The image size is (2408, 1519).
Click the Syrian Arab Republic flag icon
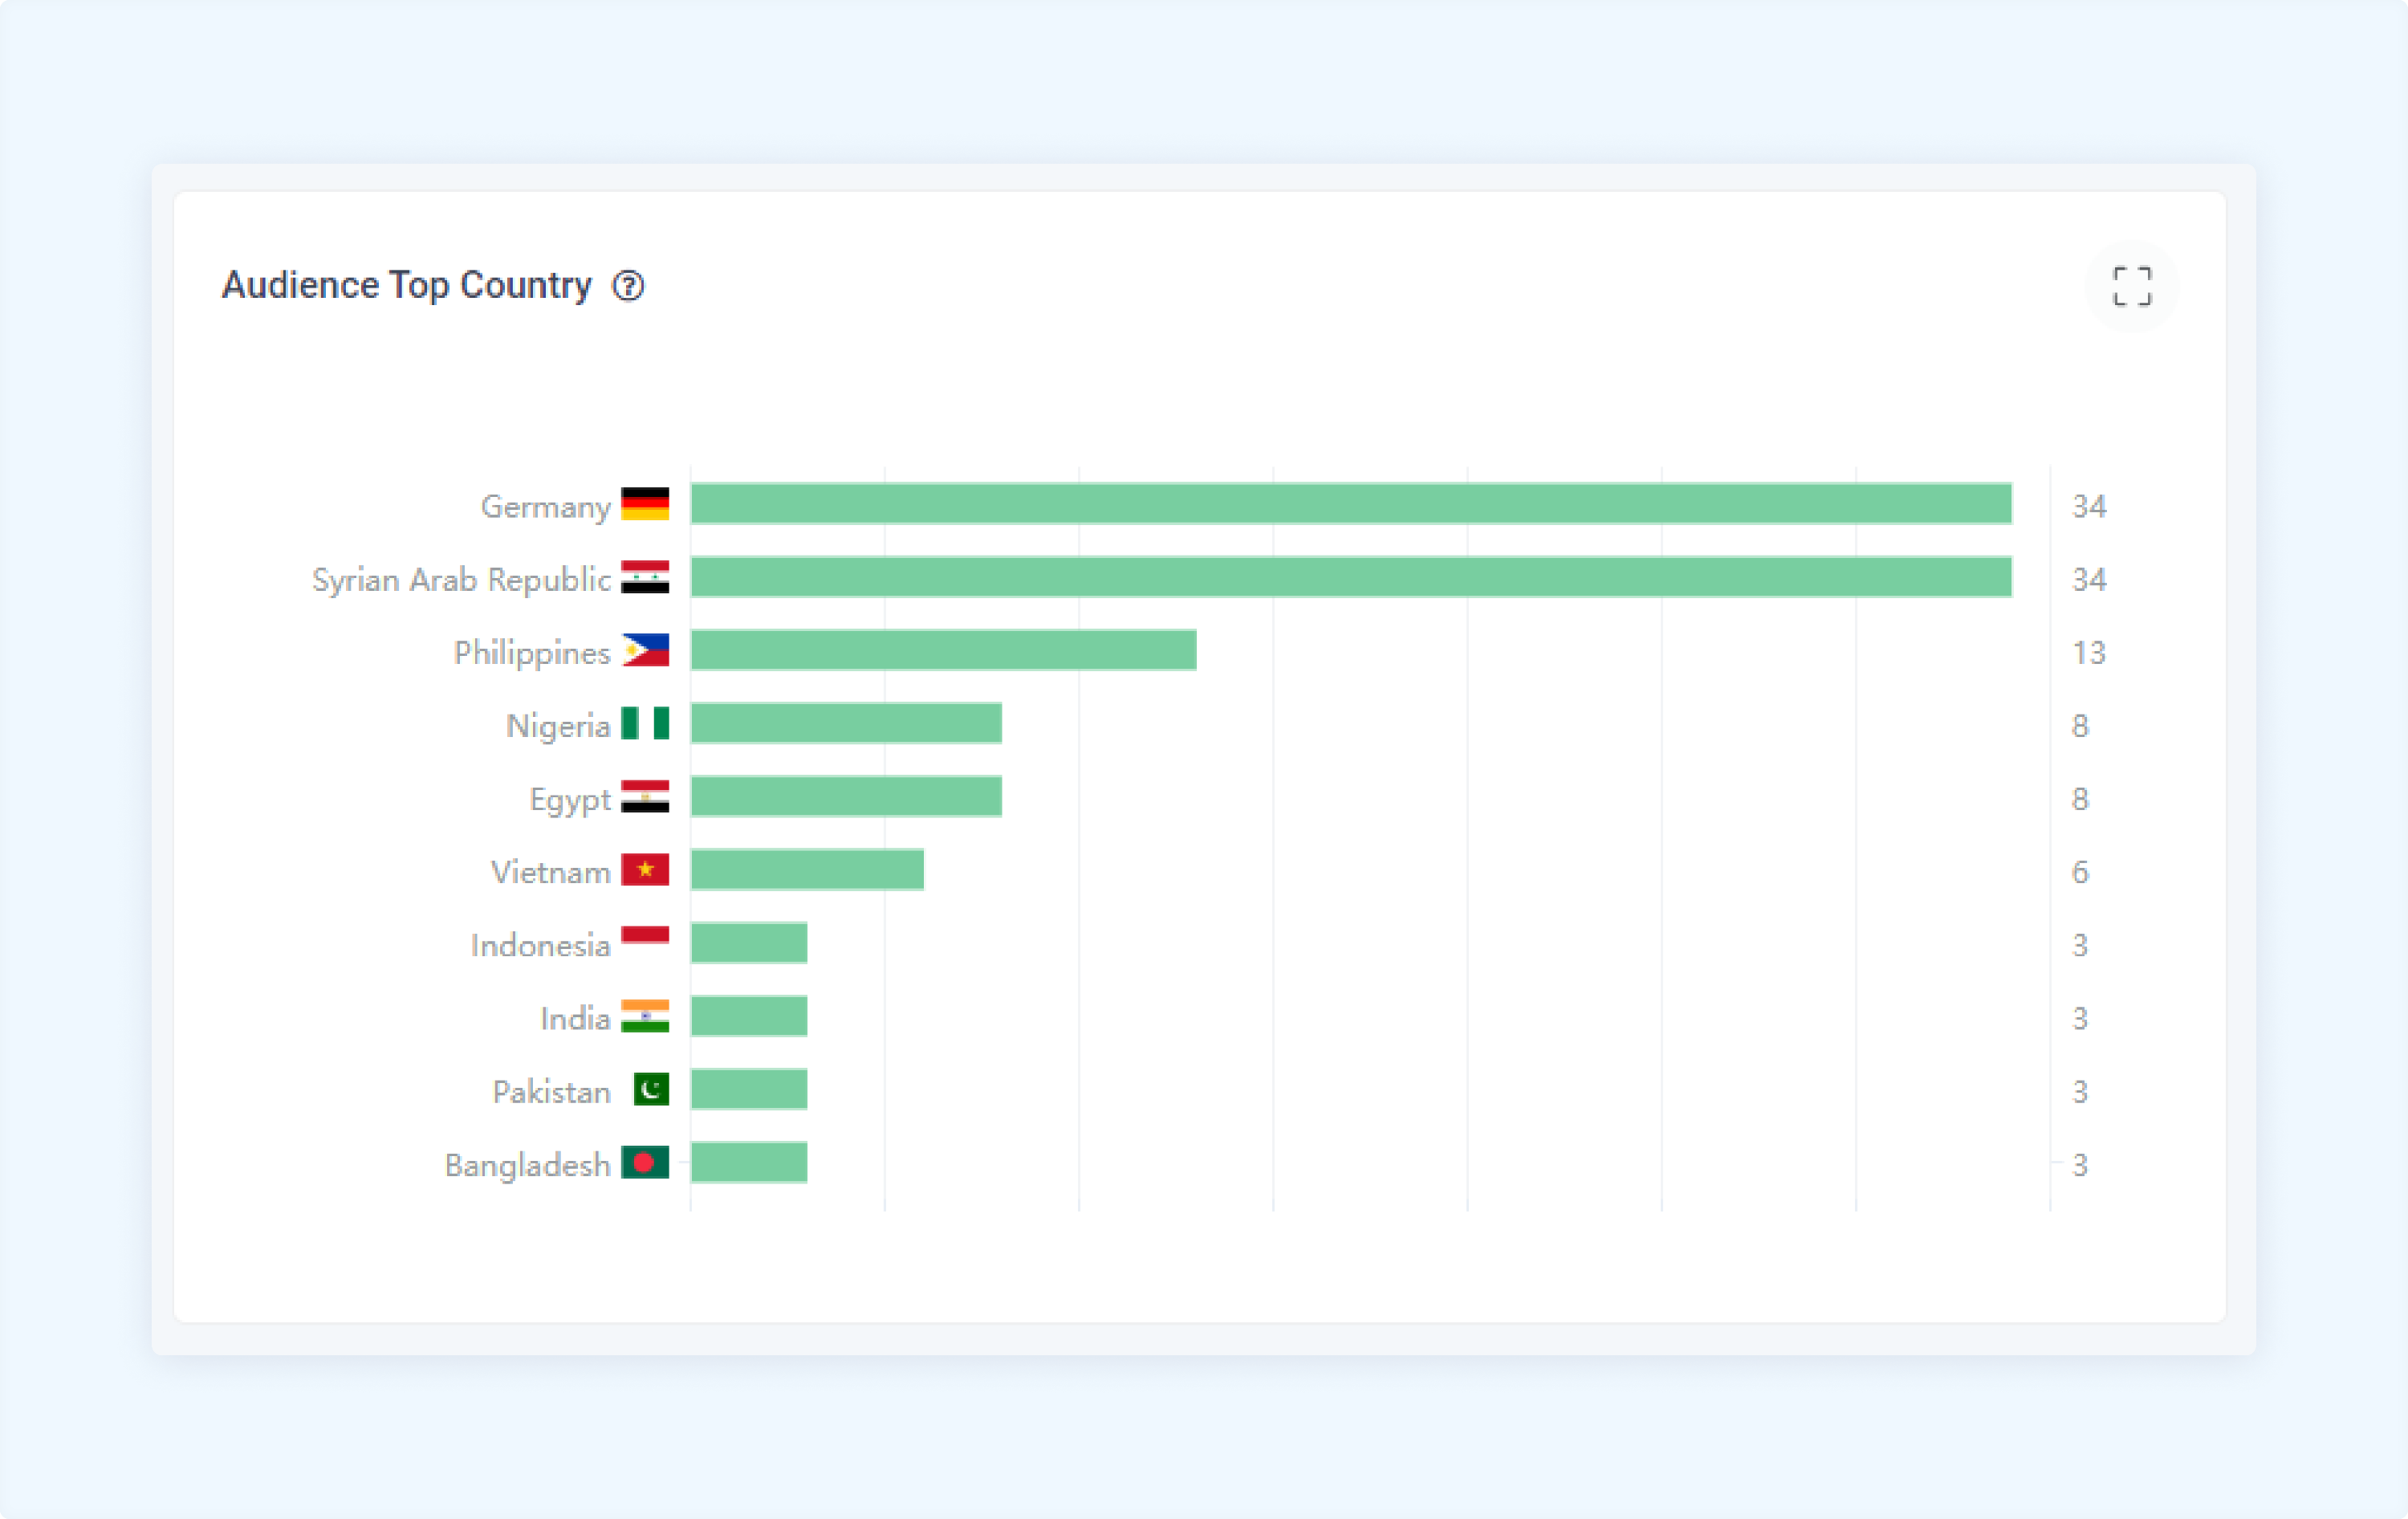pos(645,577)
